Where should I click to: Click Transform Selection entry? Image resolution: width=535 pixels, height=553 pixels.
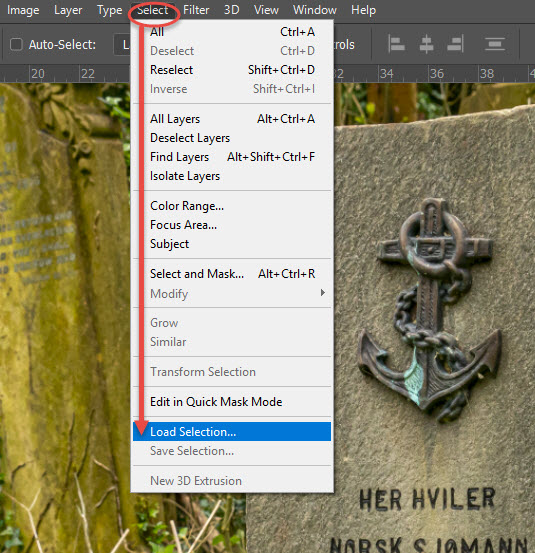232,372
